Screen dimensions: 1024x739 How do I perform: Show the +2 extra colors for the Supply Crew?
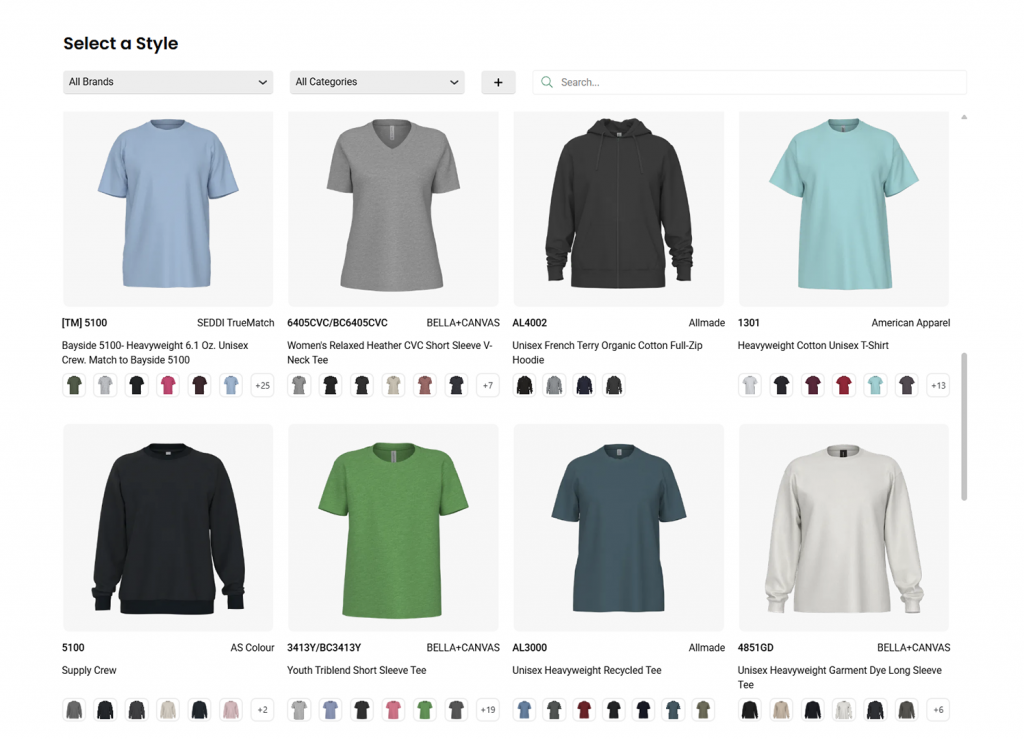(x=262, y=709)
